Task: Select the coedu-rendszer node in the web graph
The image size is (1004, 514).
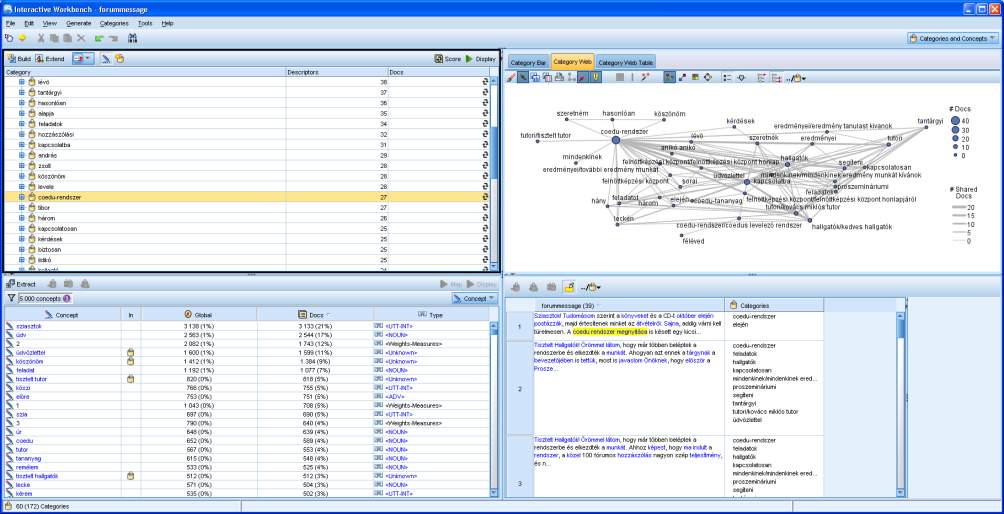Action: pos(615,139)
